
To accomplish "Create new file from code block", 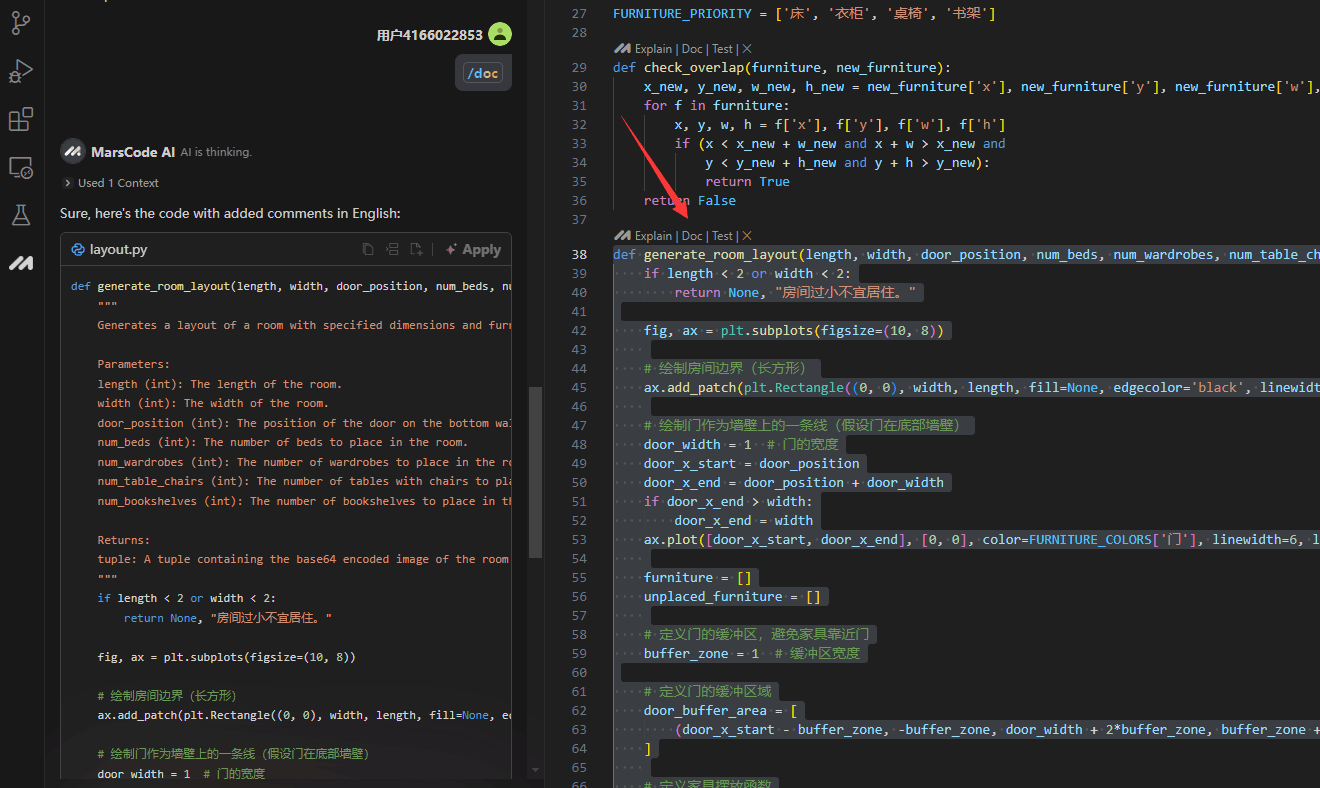I will pos(416,249).
